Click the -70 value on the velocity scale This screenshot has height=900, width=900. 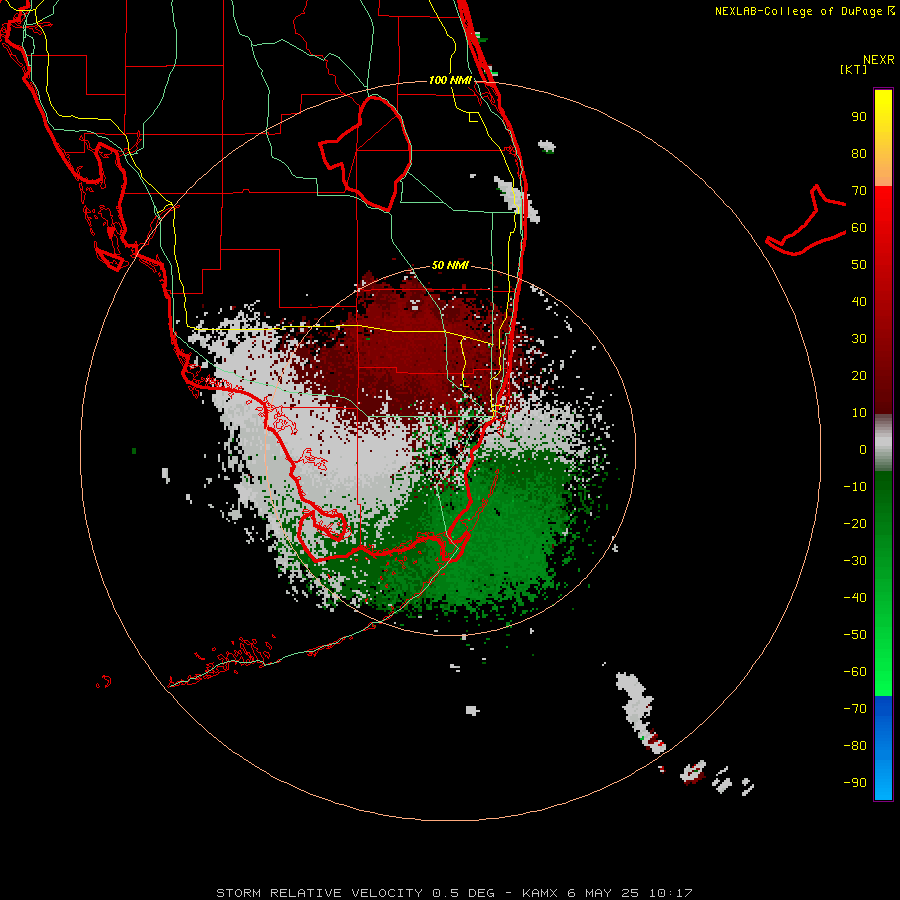(855, 708)
